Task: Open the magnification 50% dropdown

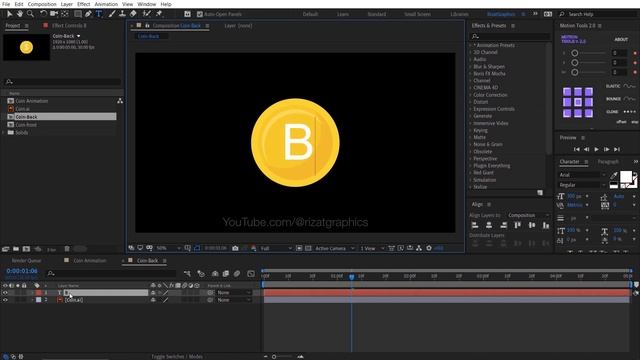Action: pyautogui.click(x=169, y=248)
